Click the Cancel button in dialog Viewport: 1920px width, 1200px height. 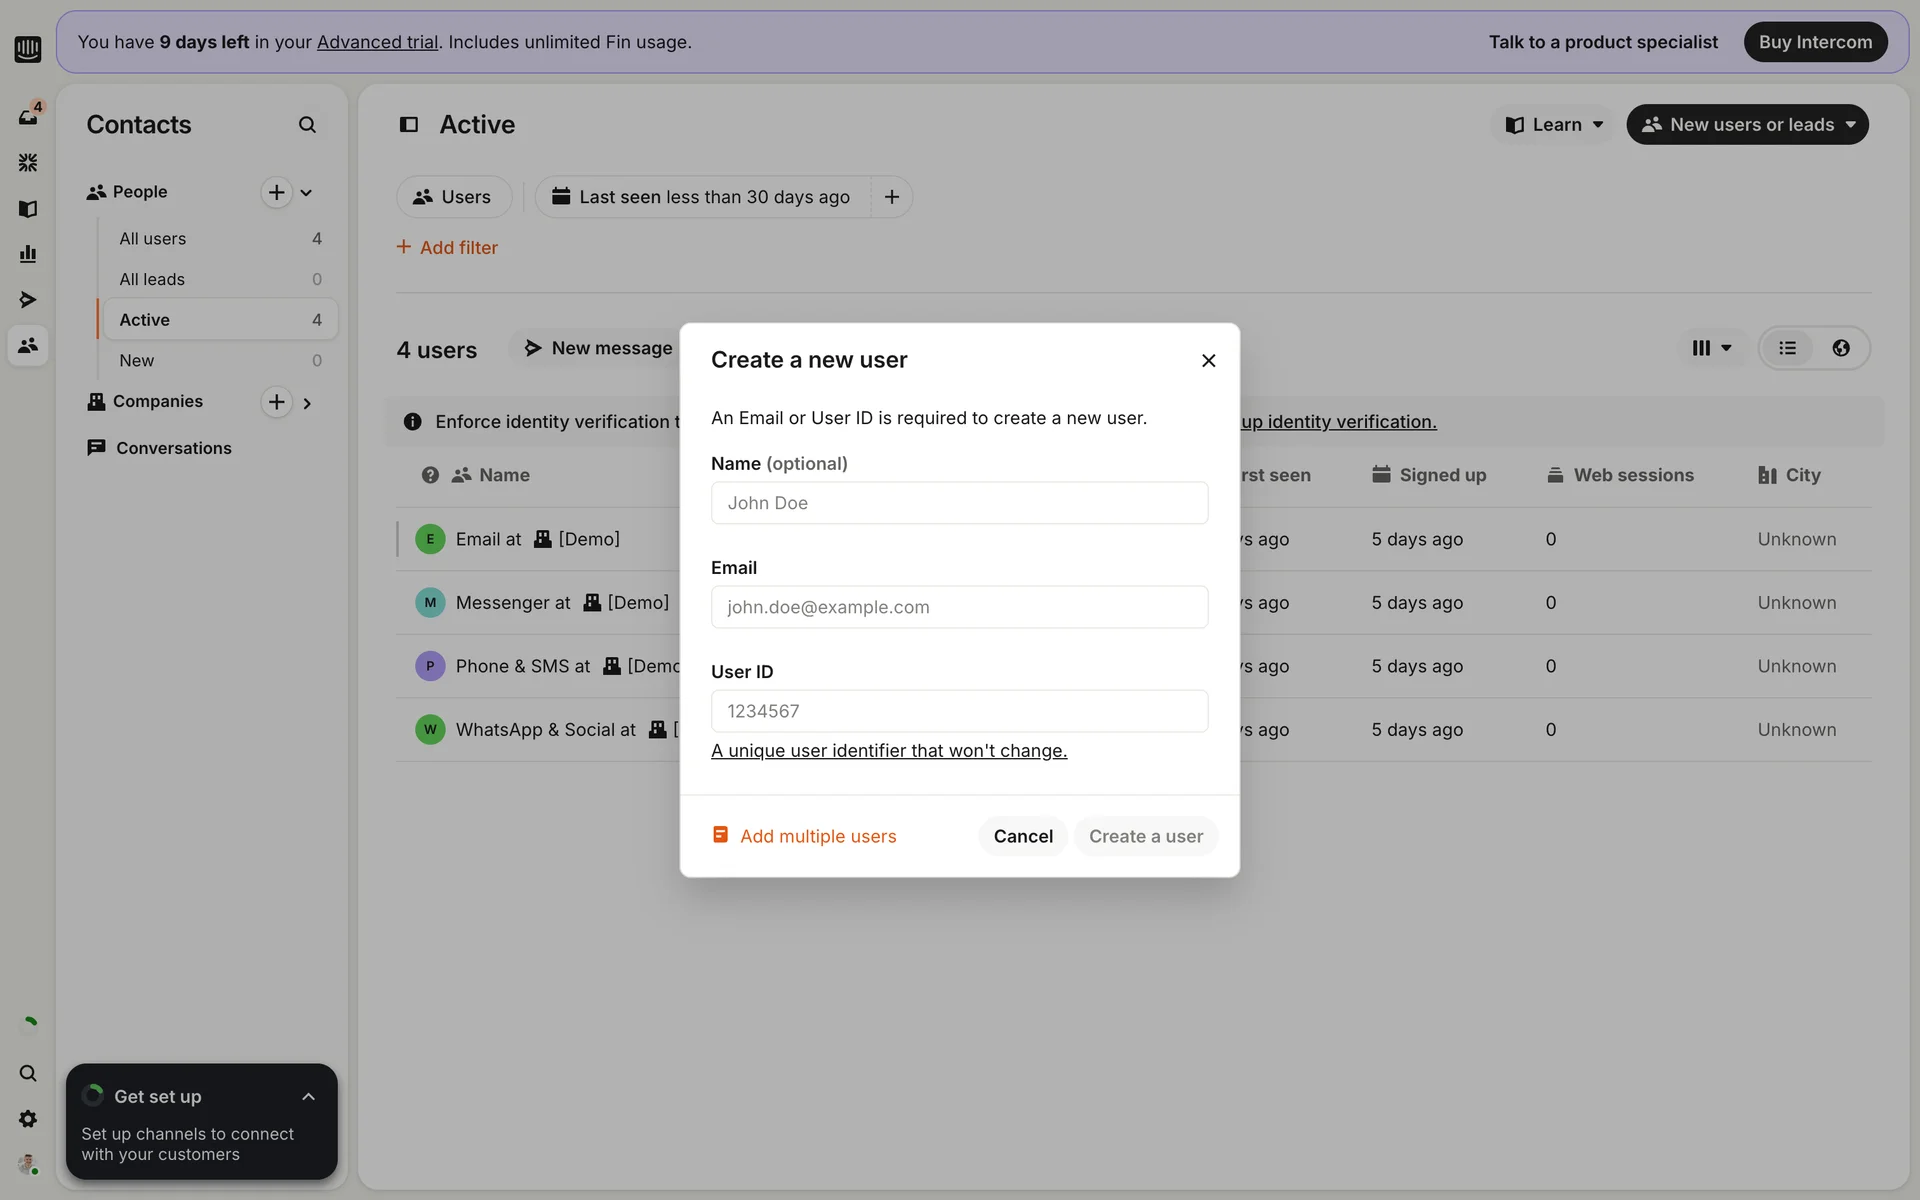click(x=1022, y=836)
